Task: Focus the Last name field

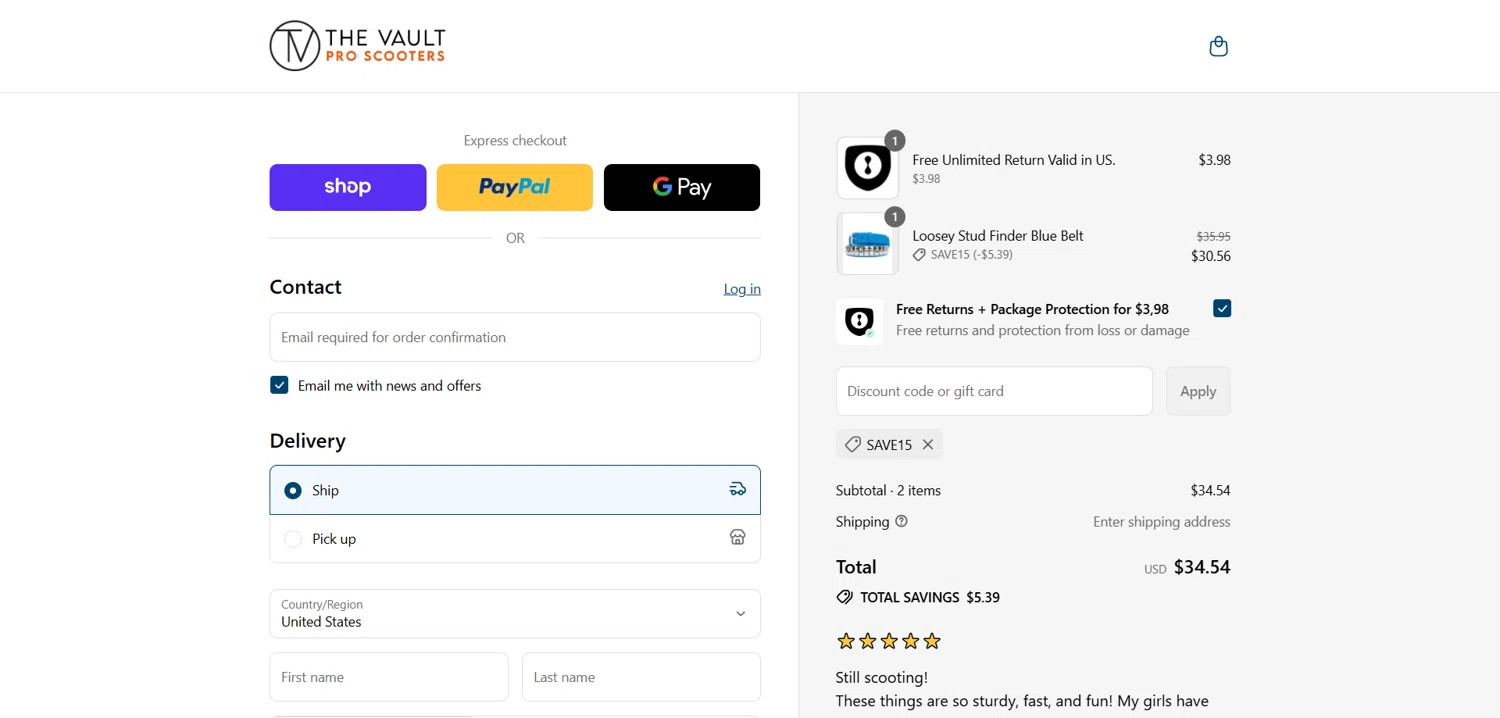Action: pos(641,677)
